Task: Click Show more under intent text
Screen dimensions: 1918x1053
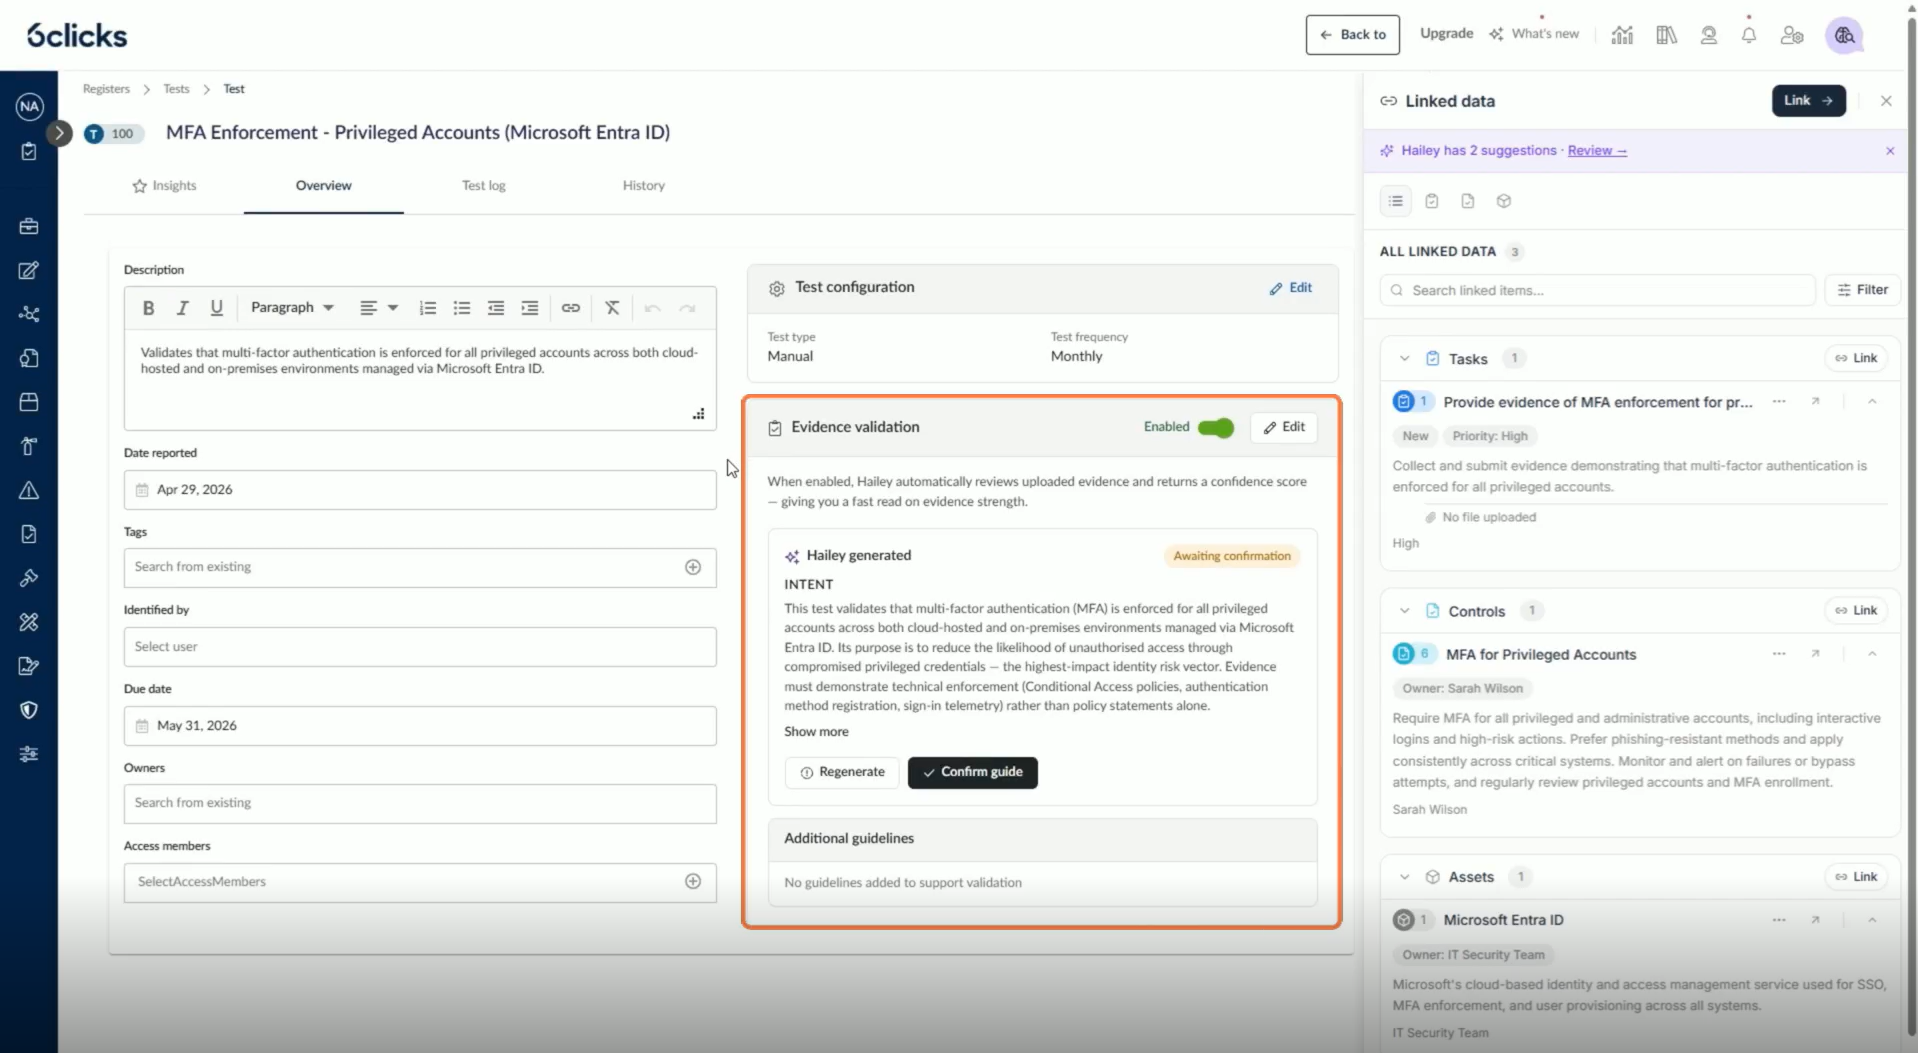Action: [x=816, y=732]
